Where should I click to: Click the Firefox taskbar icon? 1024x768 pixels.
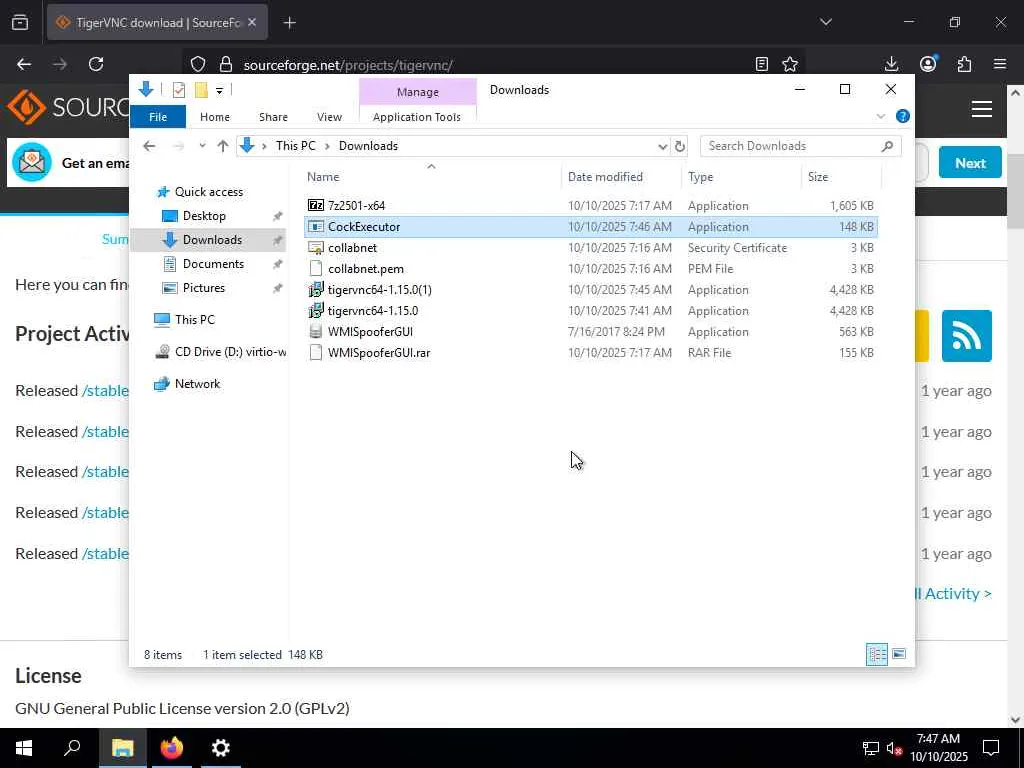pos(172,748)
